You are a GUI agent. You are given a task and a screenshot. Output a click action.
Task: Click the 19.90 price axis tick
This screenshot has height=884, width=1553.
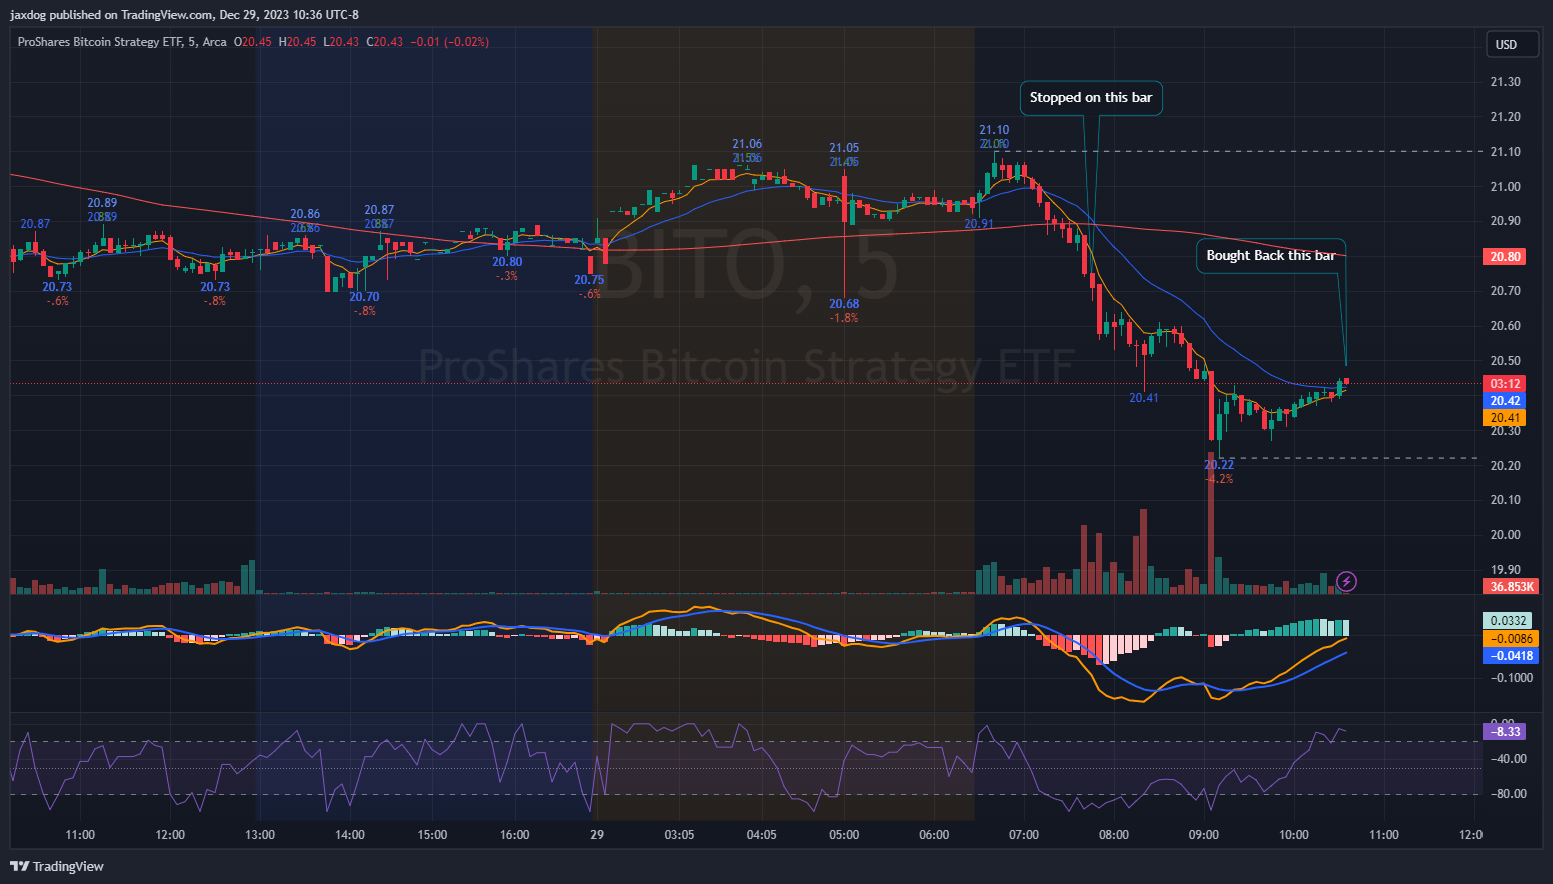click(1505, 570)
